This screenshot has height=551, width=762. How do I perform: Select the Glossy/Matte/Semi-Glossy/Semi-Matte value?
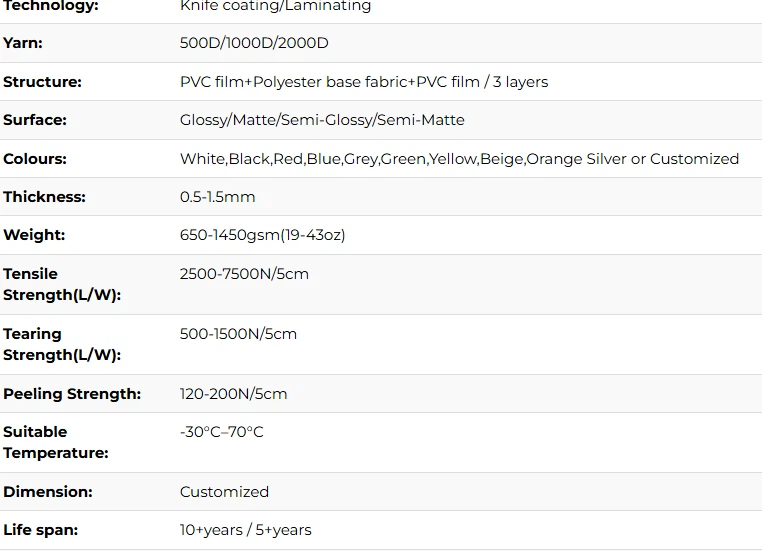(322, 120)
